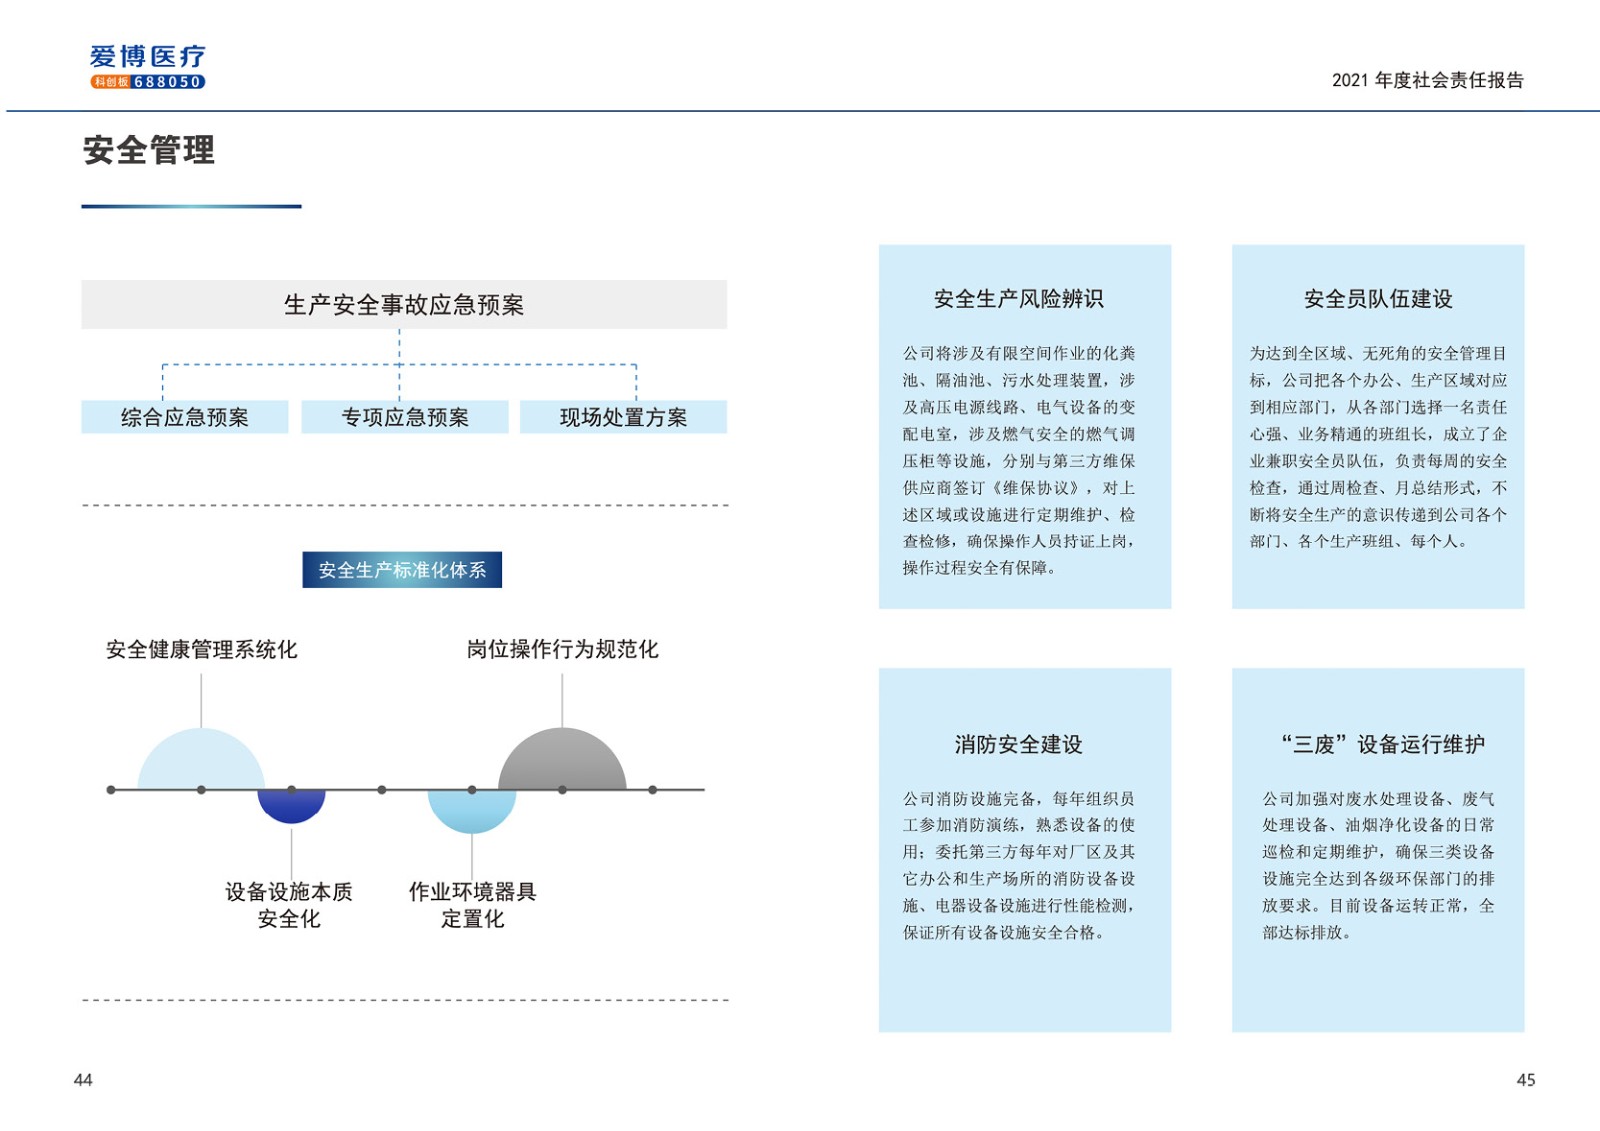Click the 爱博医疗 company logo
The image size is (1600, 1131).
point(147,57)
